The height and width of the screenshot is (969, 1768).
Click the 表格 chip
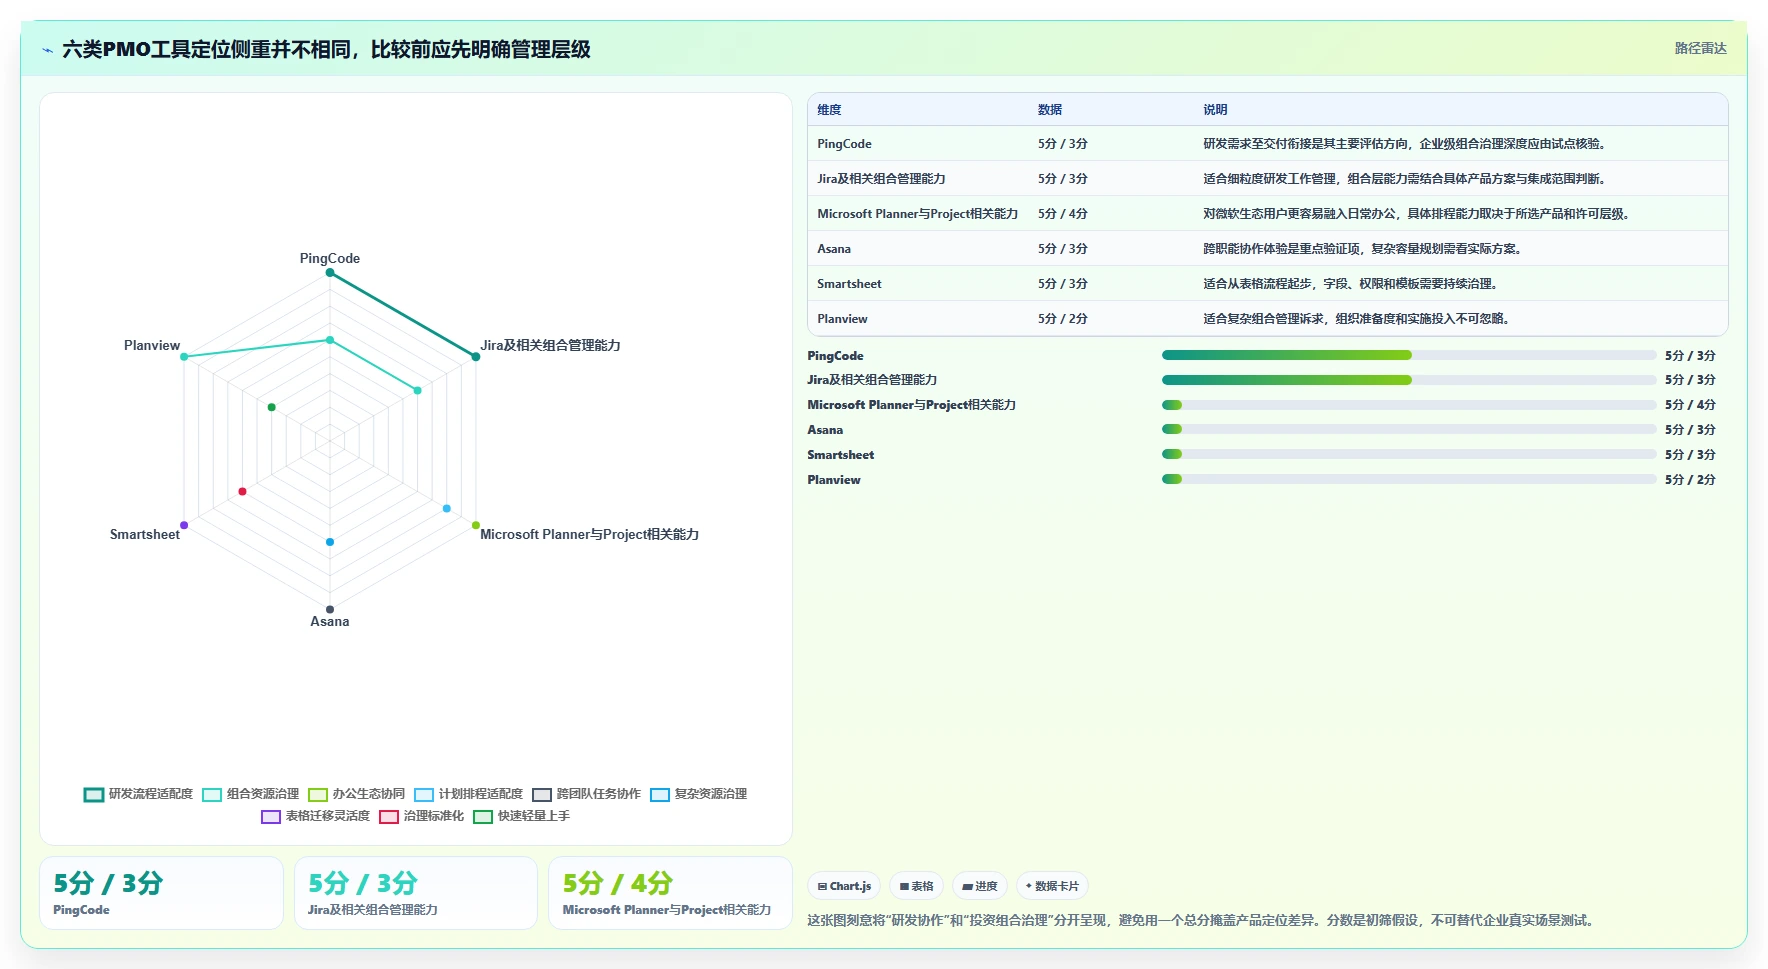(x=916, y=886)
